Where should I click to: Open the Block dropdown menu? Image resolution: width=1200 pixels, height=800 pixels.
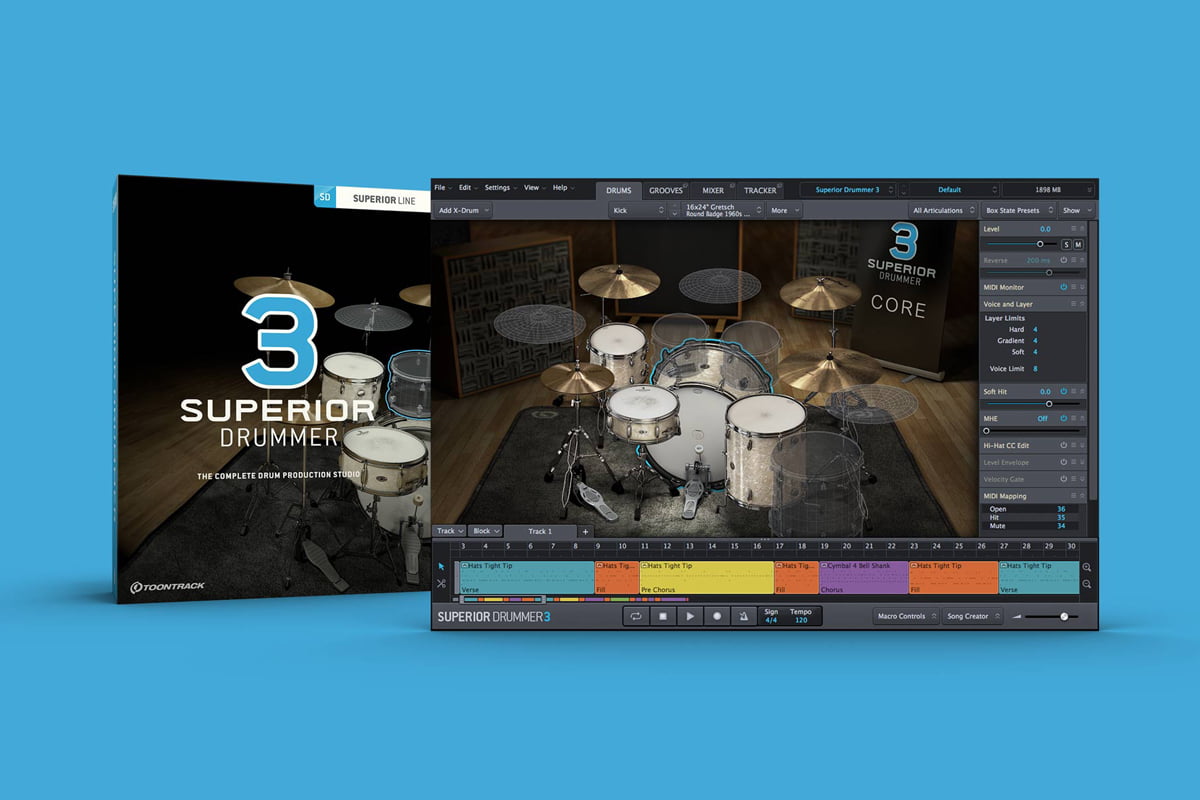click(x=485, y=531)
